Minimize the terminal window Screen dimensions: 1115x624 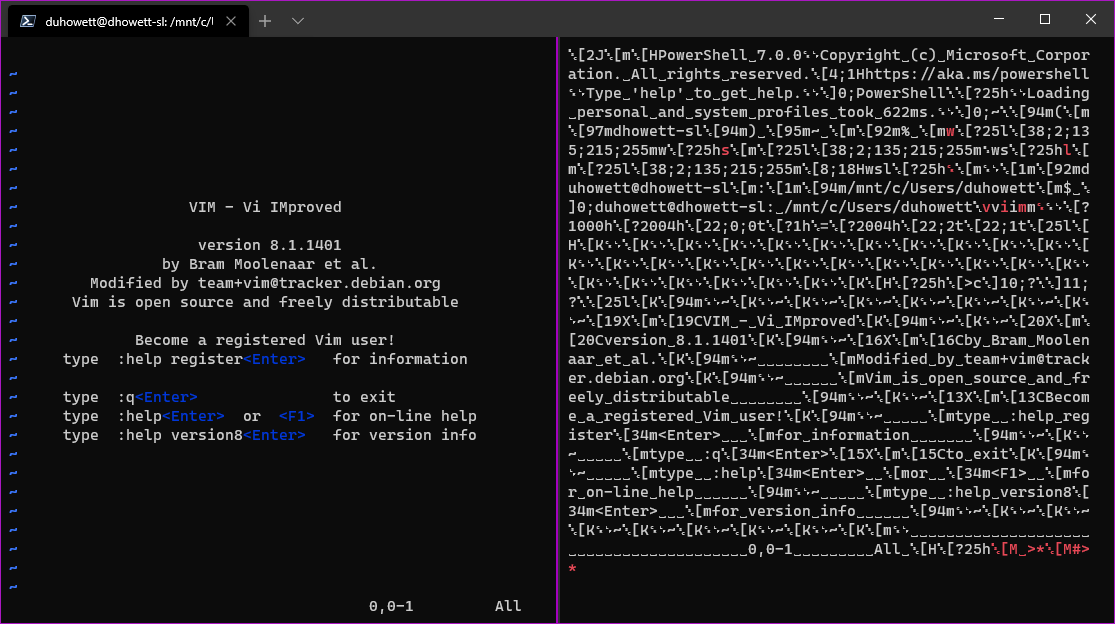tap(999, 19)
